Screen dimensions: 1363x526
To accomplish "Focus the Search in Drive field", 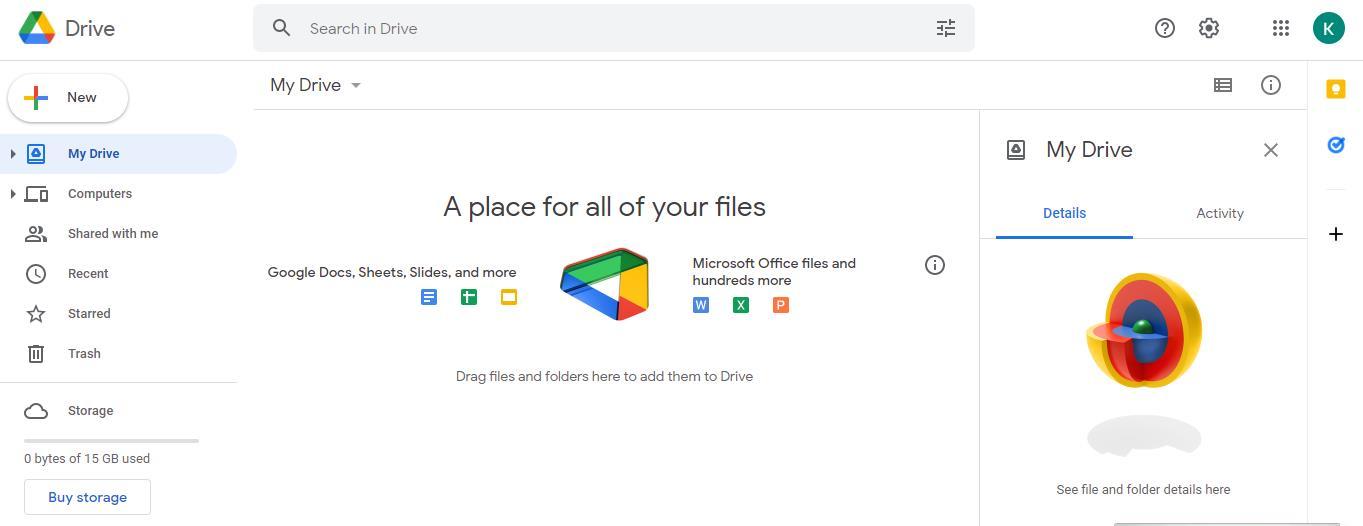I will coord(614,28).
